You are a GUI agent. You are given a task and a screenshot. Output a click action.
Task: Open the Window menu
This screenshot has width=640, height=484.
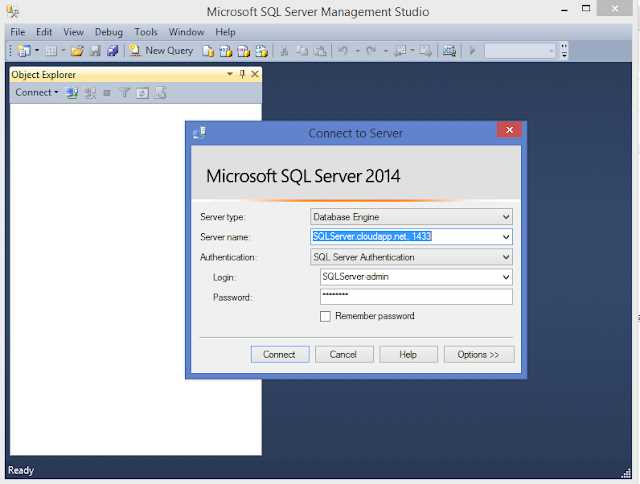coord(187,32)
